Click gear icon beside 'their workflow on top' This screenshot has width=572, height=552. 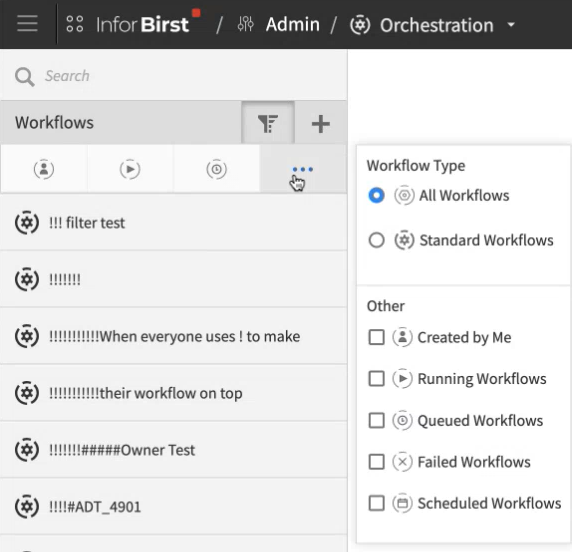pyautogui.click(x=27, y=393)
